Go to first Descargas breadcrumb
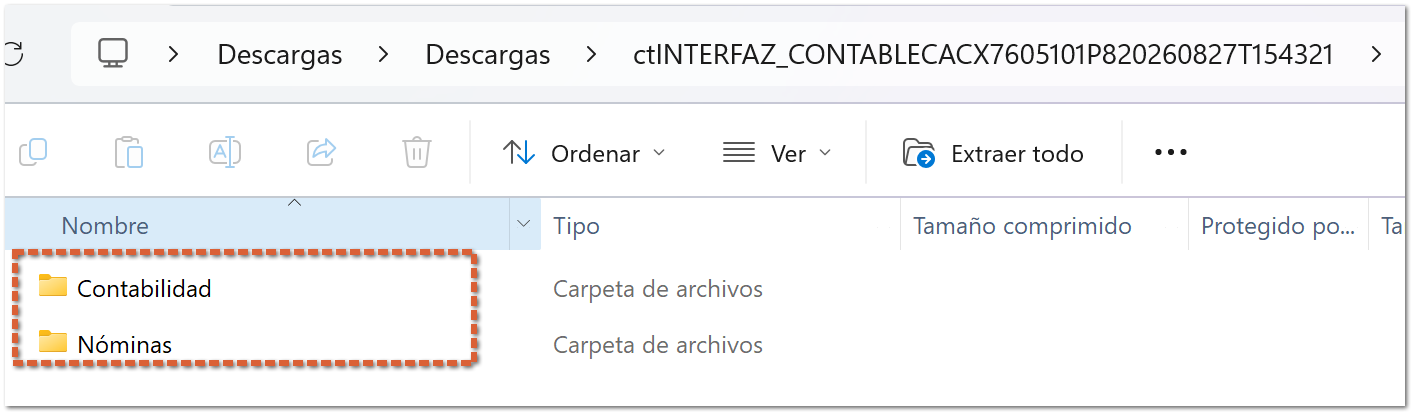Image resolution: width=1414 pixels, height=415 pixels. (x=280, y=55)
